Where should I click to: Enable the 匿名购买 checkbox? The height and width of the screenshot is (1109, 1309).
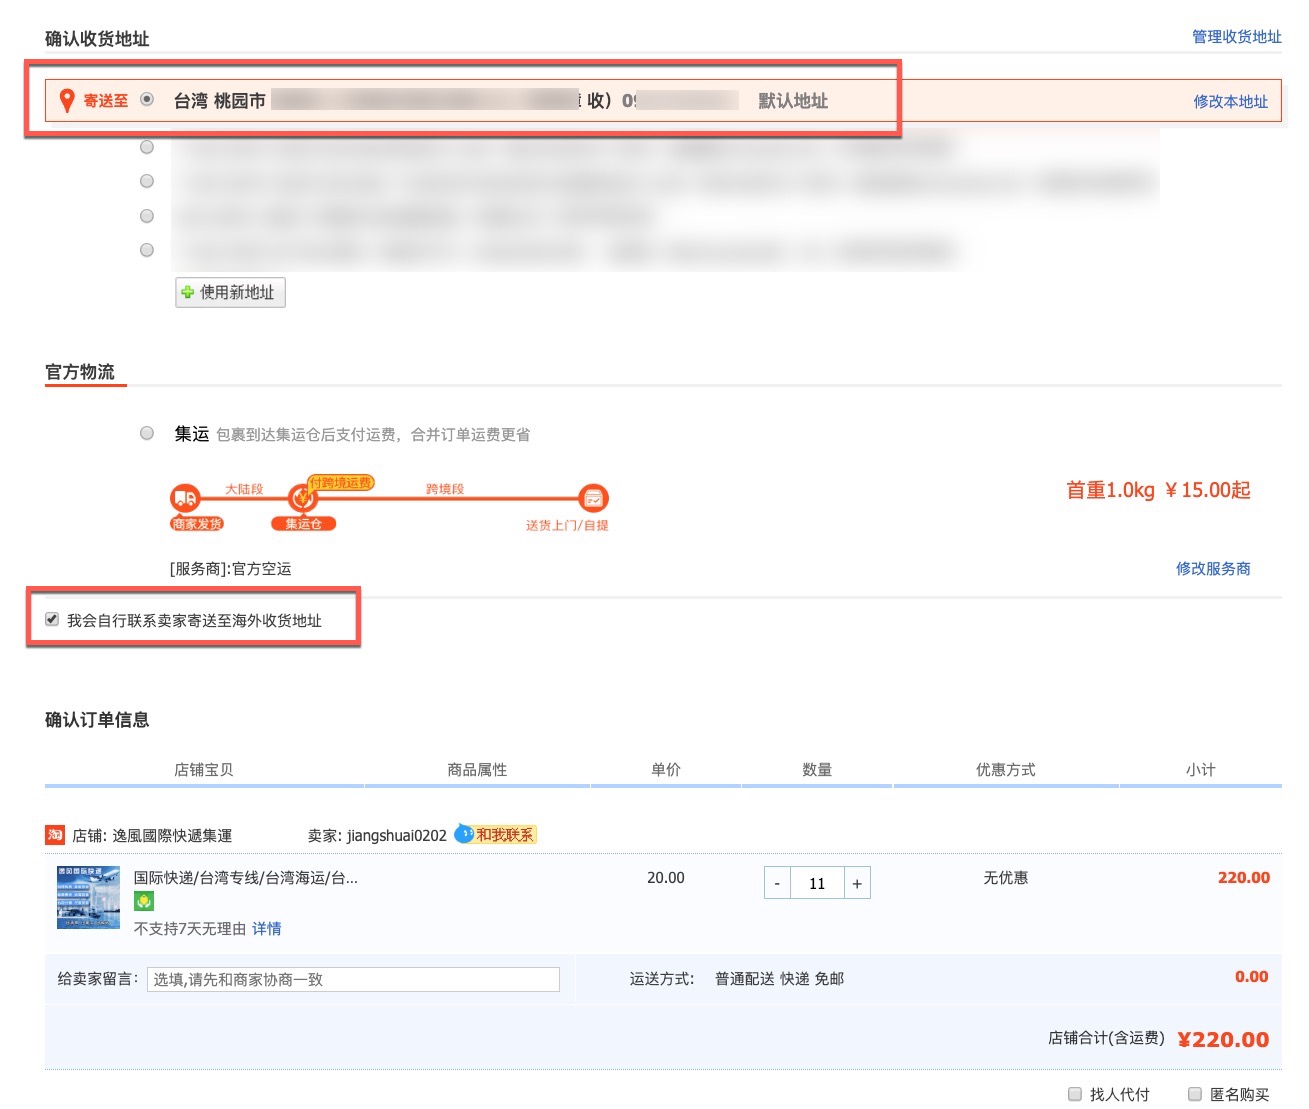[x=1194, y=1093]
